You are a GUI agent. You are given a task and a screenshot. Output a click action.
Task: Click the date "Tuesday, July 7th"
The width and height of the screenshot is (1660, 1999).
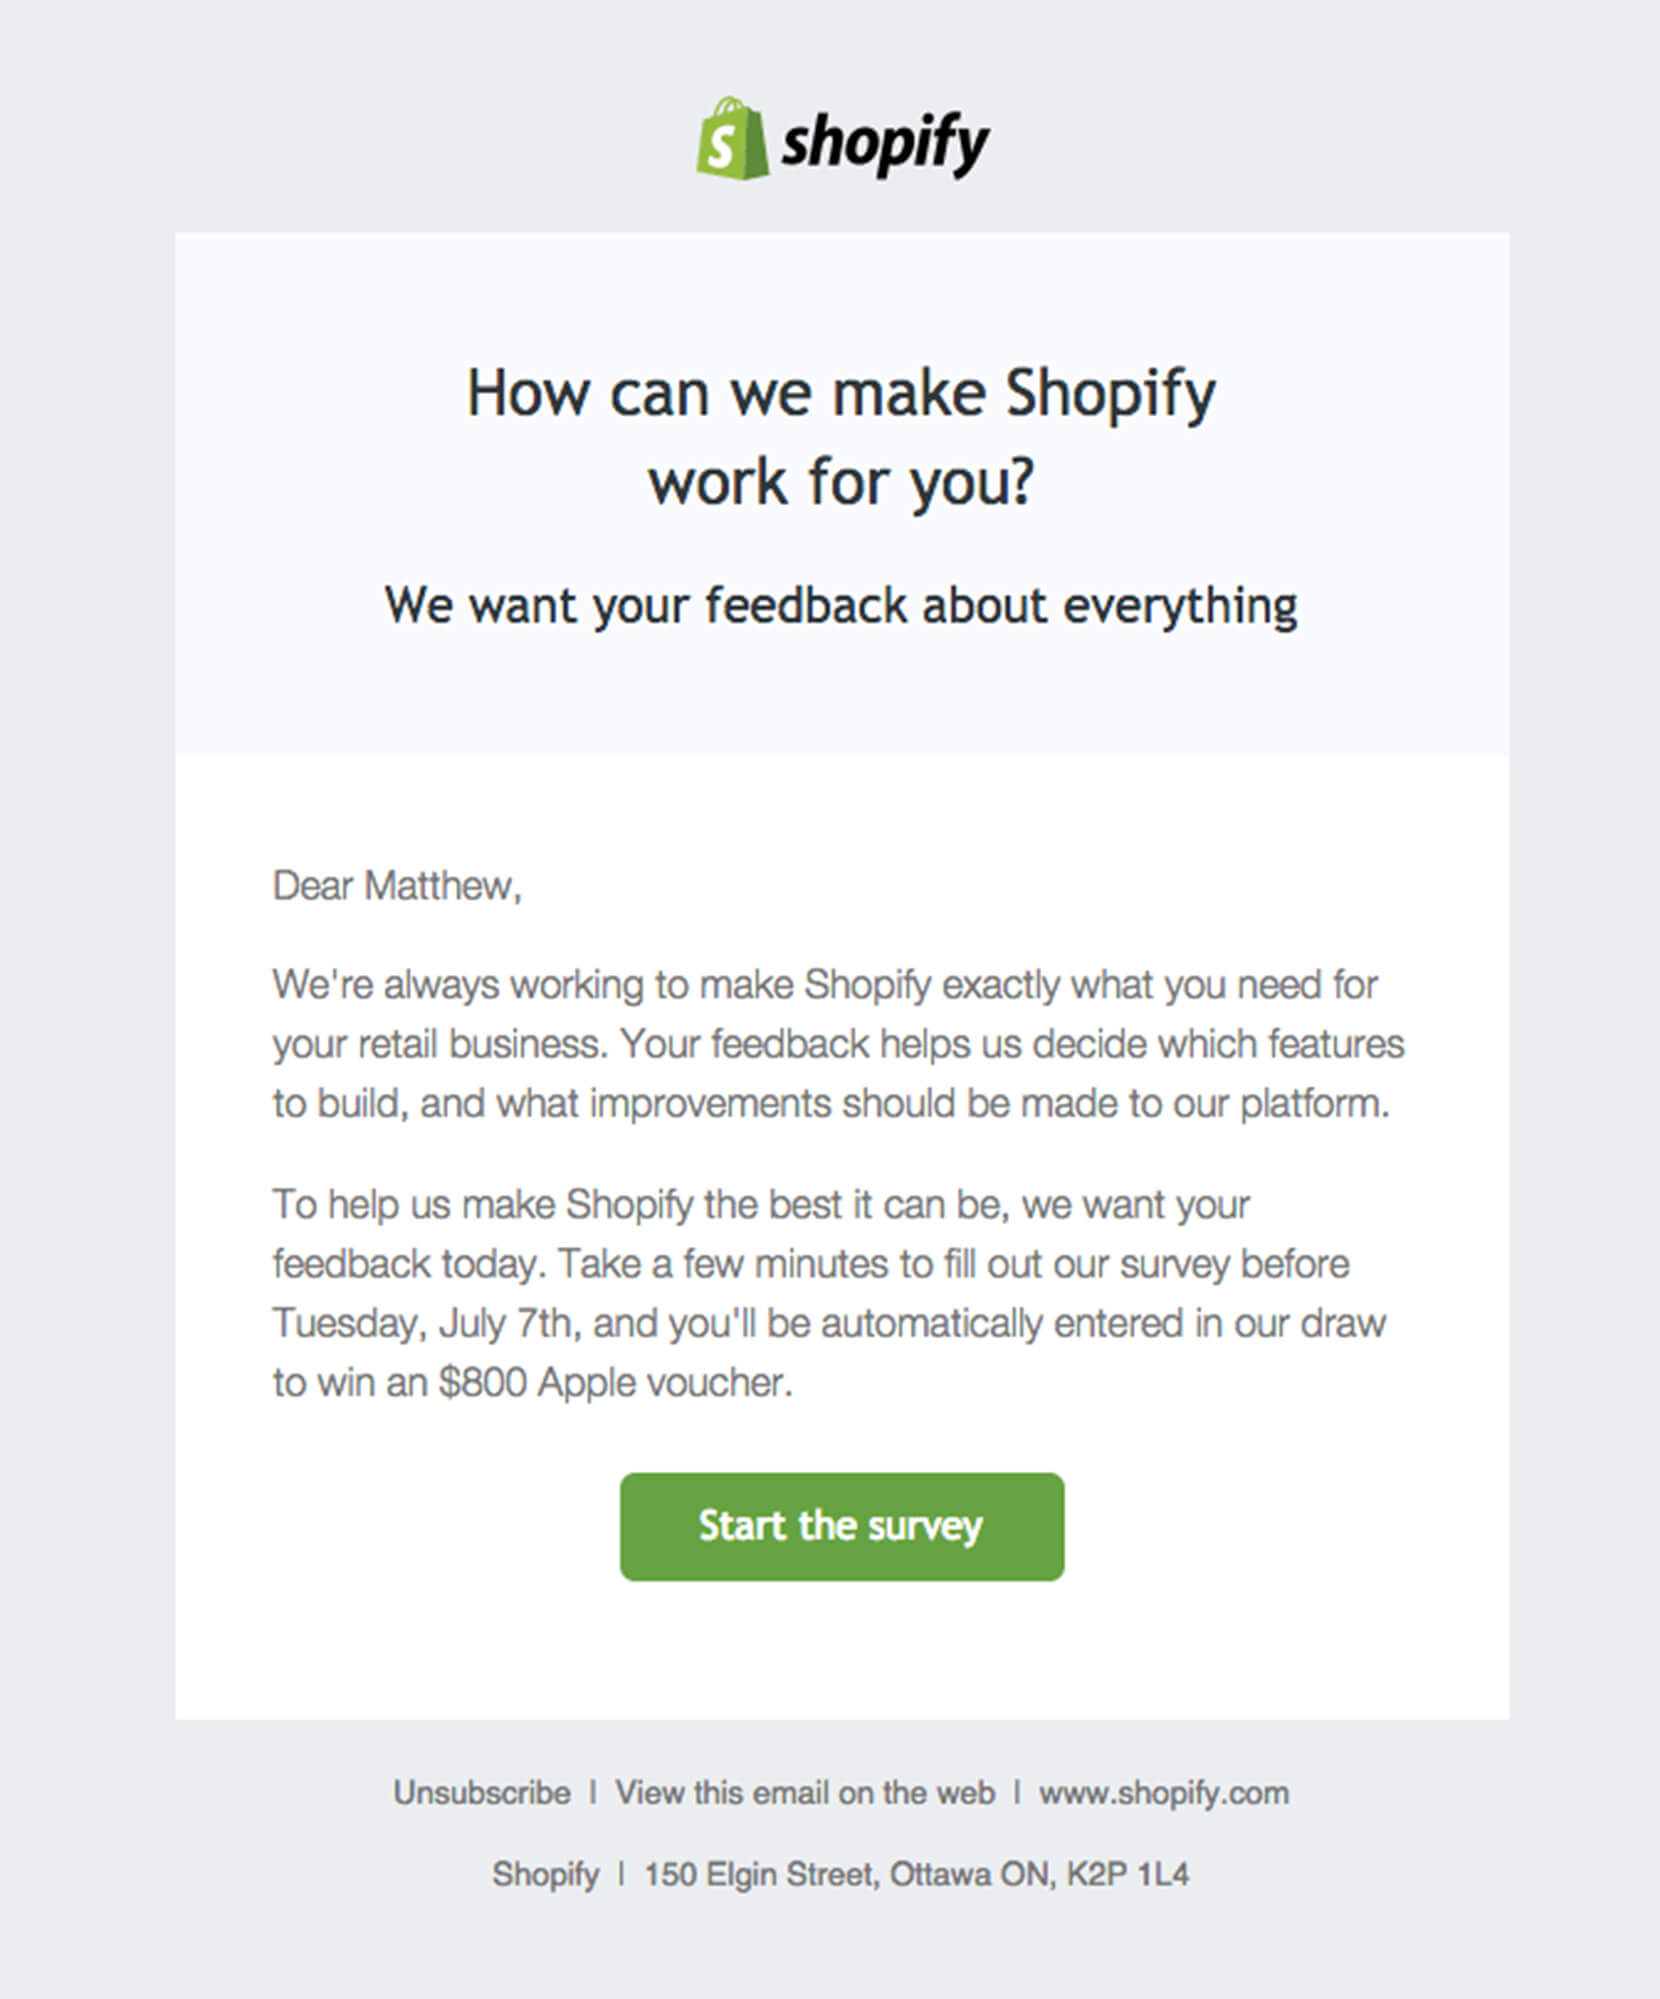(x=422, y=1324)
